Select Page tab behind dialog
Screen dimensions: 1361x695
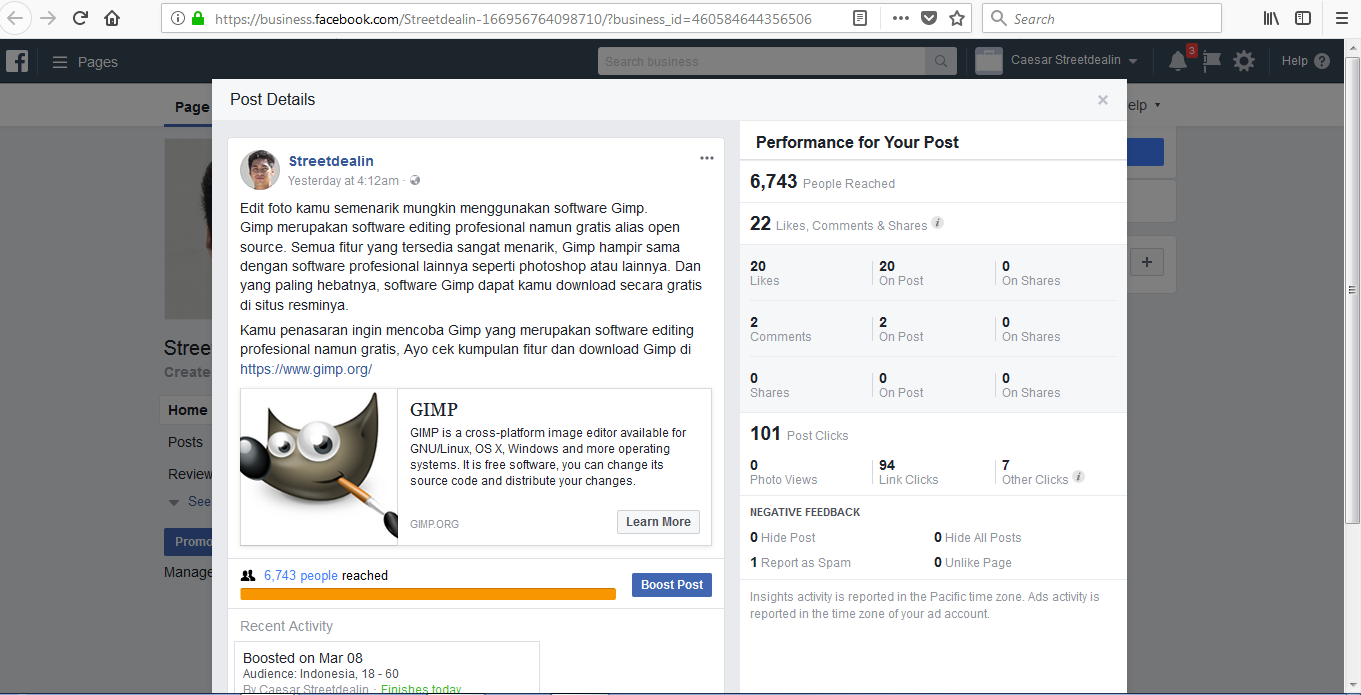click(x=191, y=107)
